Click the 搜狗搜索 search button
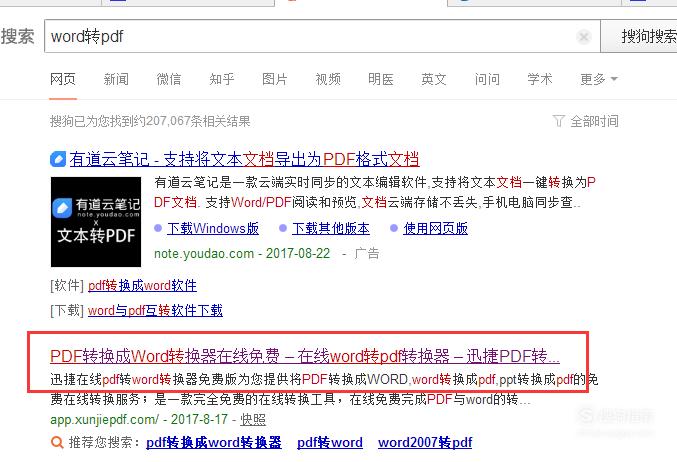The width and height of the screenshot is (677, 462). click(x=640, y=36)
